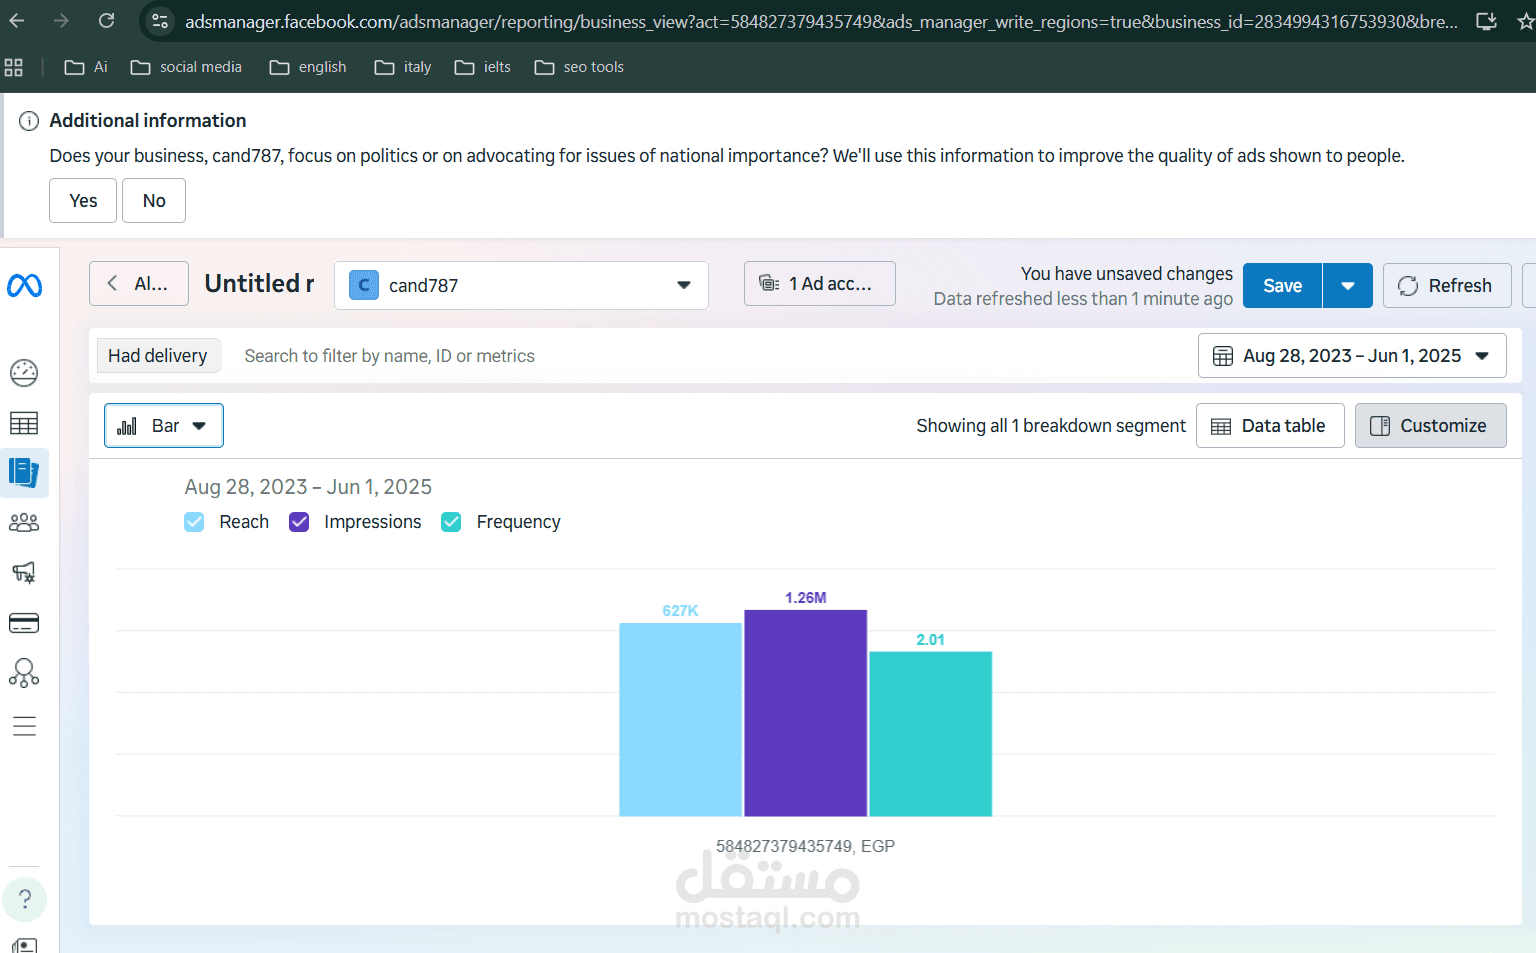Click the teal Frequency bar

(x=930, y=734)
